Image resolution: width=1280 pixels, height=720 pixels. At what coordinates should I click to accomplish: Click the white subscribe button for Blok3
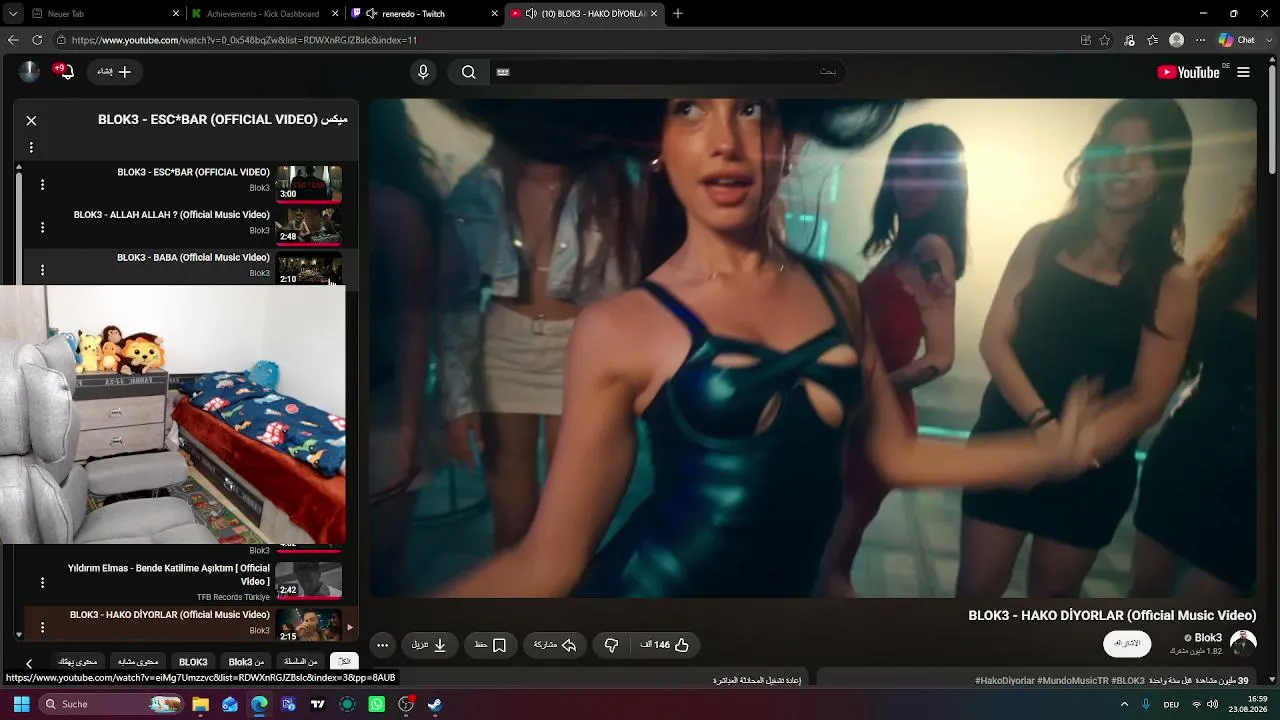click(x=1127, y=643)
